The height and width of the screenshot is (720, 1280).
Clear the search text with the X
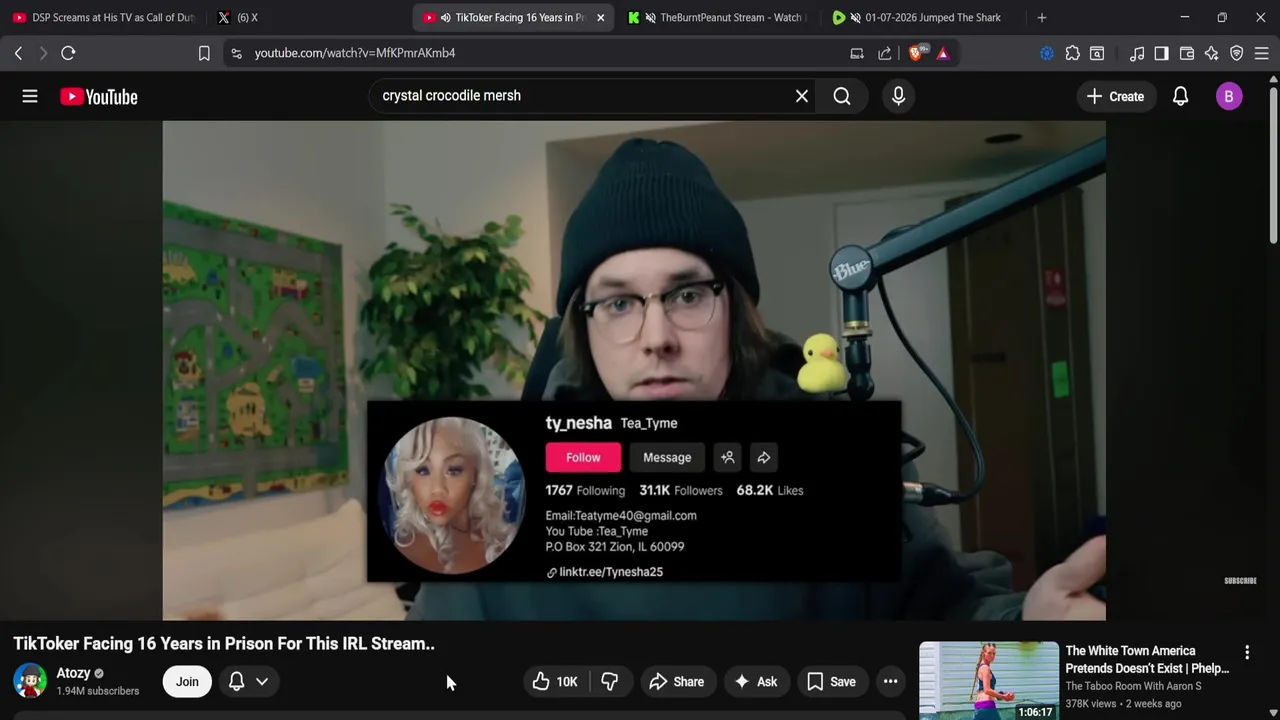[801, 96]
